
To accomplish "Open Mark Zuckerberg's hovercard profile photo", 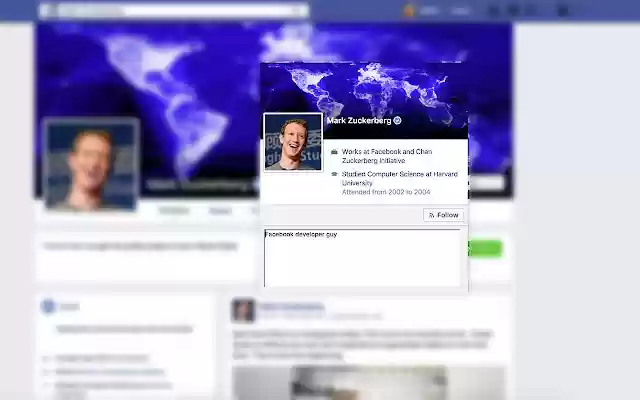I will pos(293,142).
